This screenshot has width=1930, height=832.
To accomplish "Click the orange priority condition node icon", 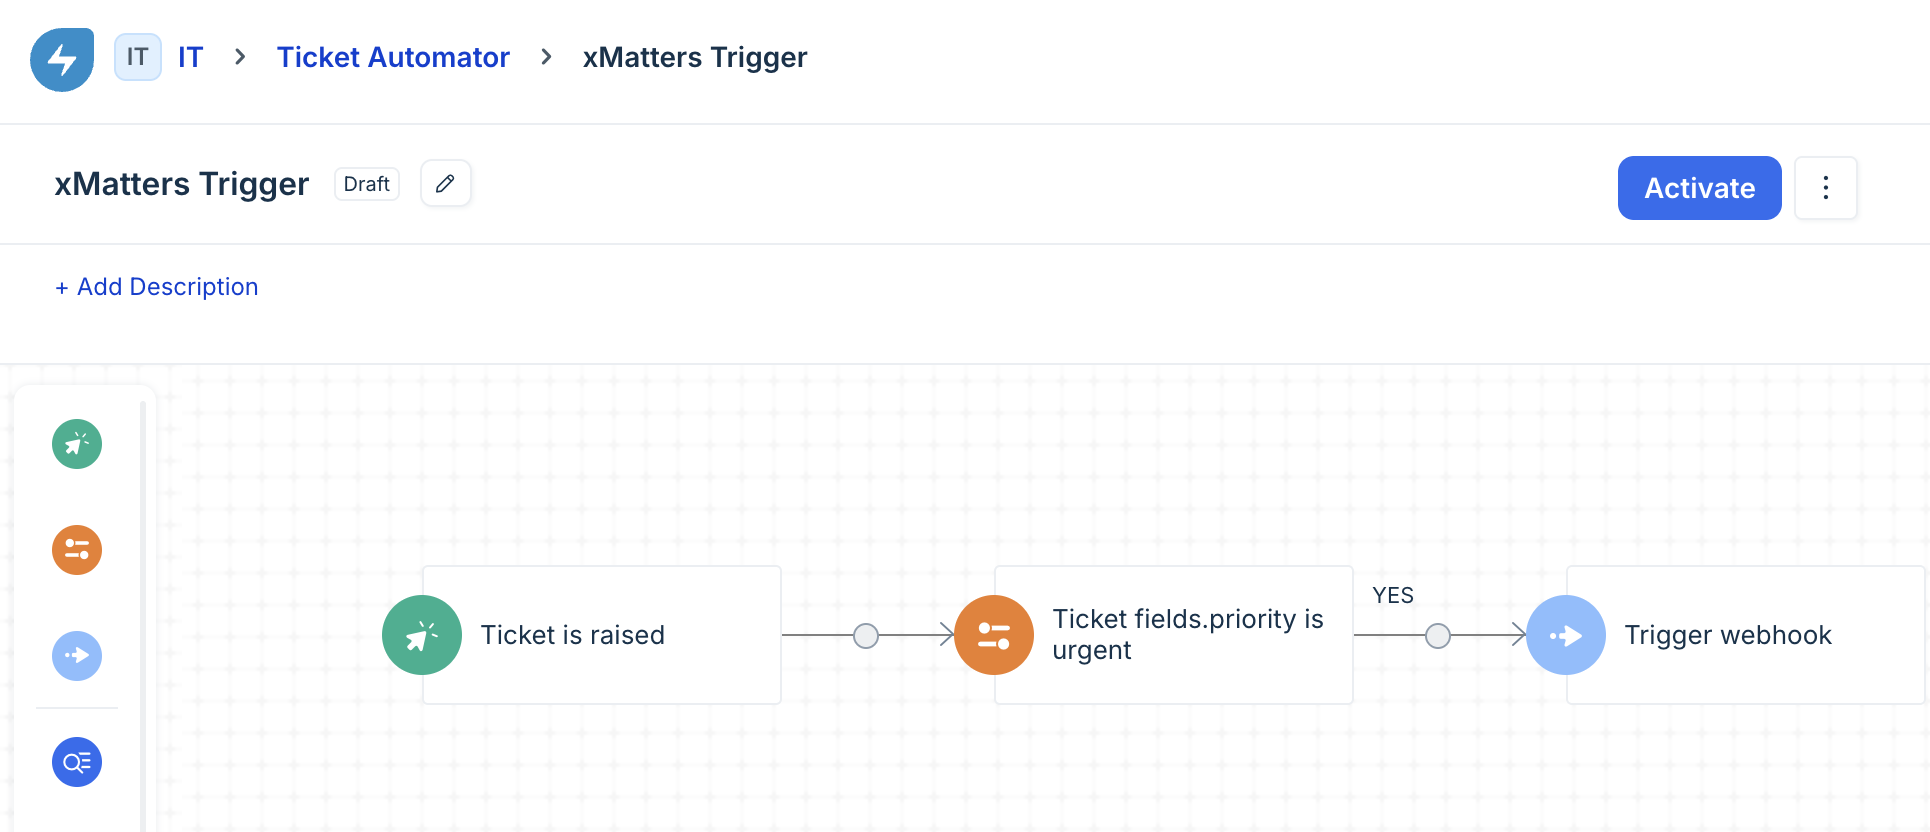I will point(994,635).
